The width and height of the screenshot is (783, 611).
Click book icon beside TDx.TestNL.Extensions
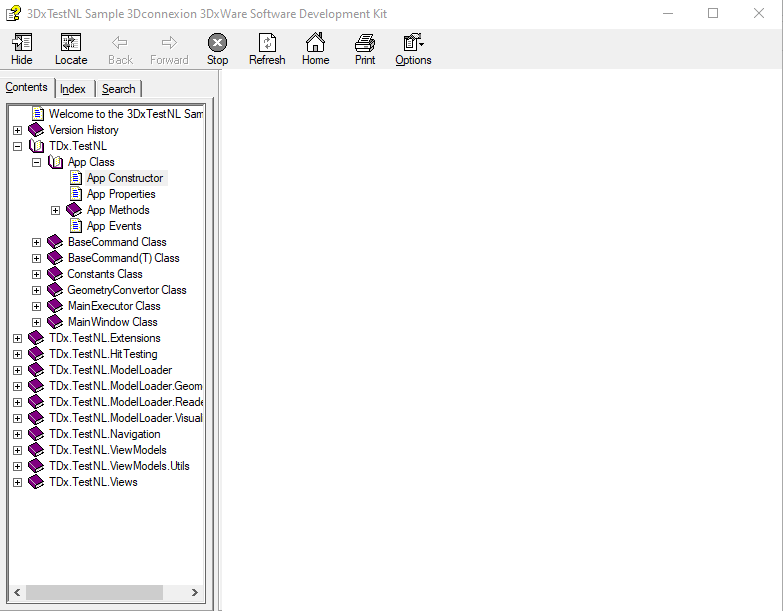(36, 337)
